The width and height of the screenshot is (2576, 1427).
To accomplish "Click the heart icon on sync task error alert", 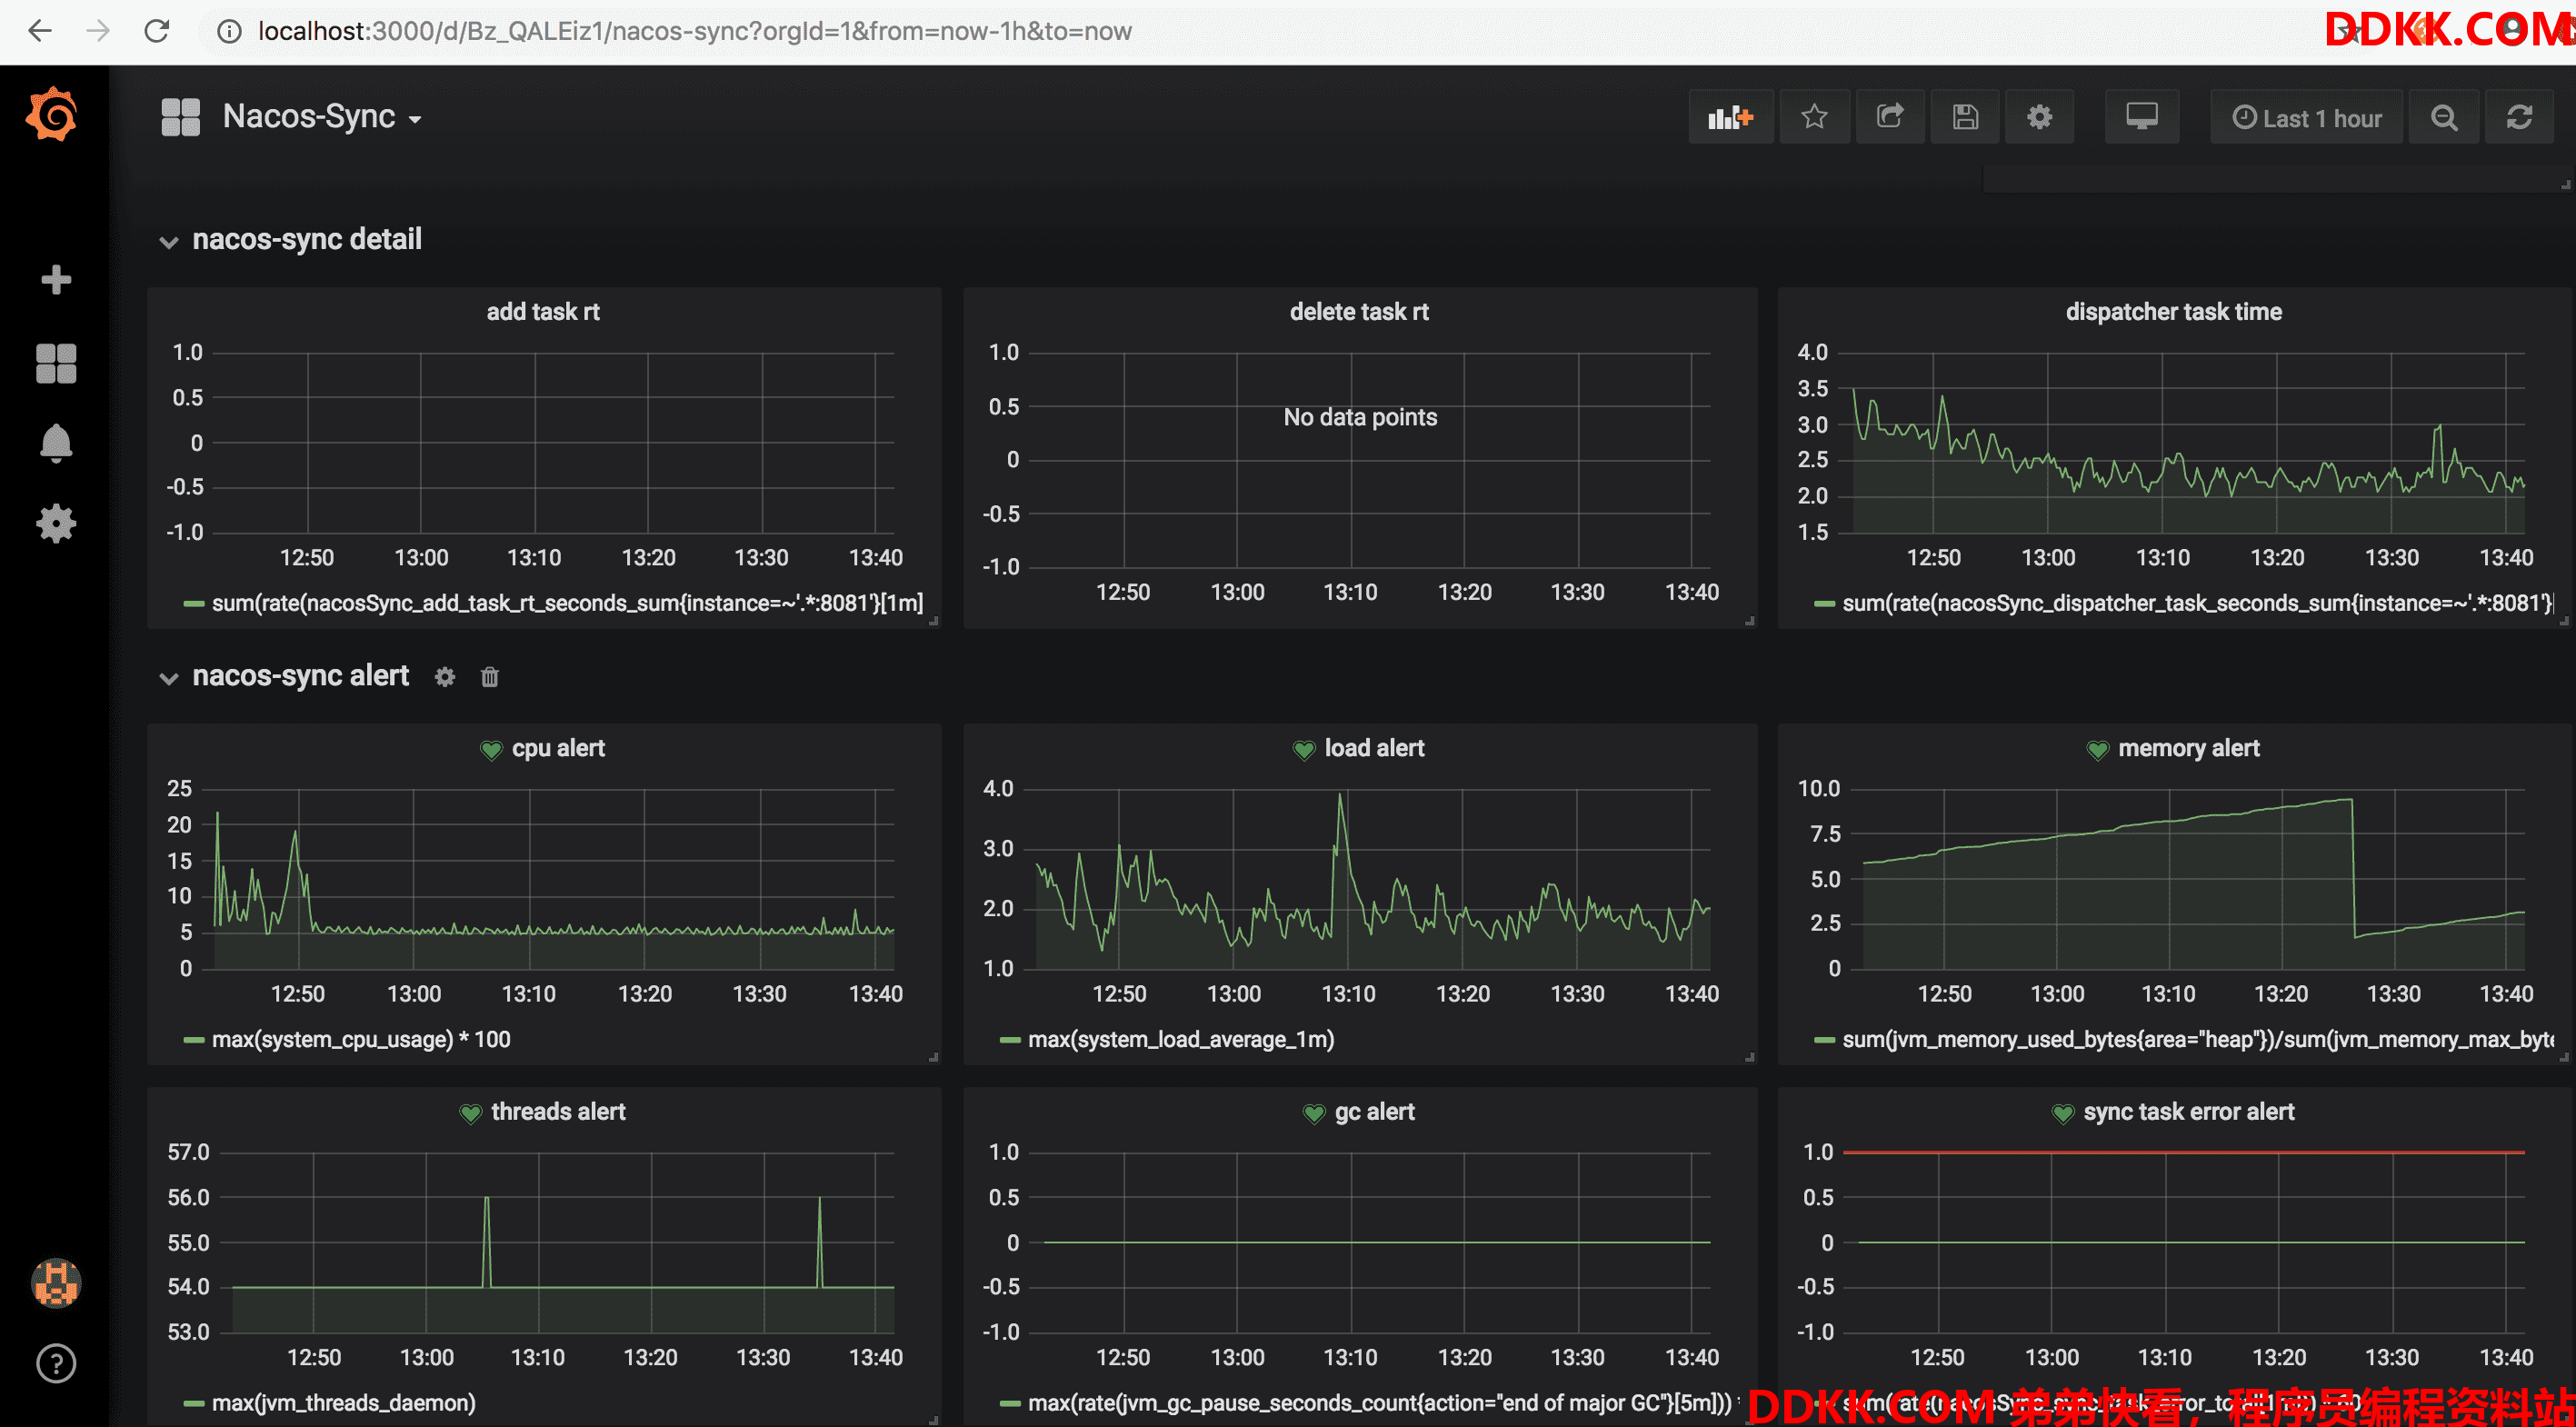I will pos(2062,1113).
